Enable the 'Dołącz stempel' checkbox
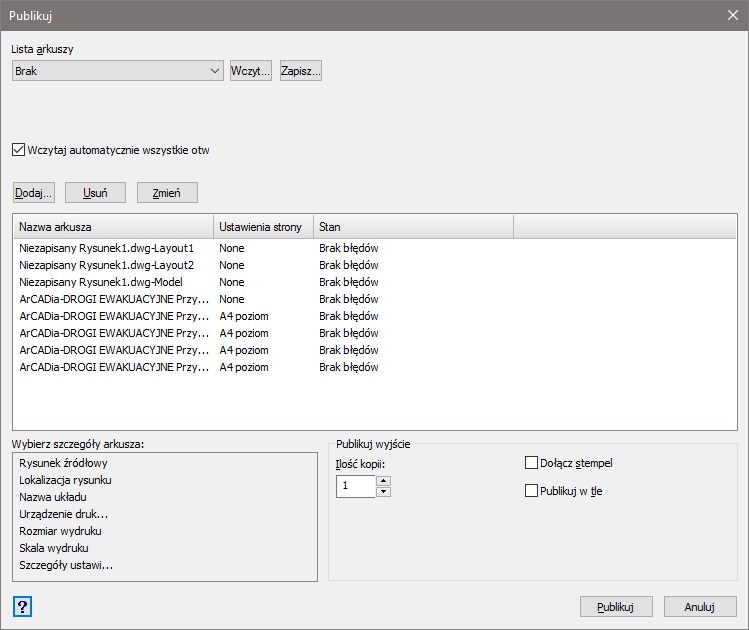 pos(531,463)
